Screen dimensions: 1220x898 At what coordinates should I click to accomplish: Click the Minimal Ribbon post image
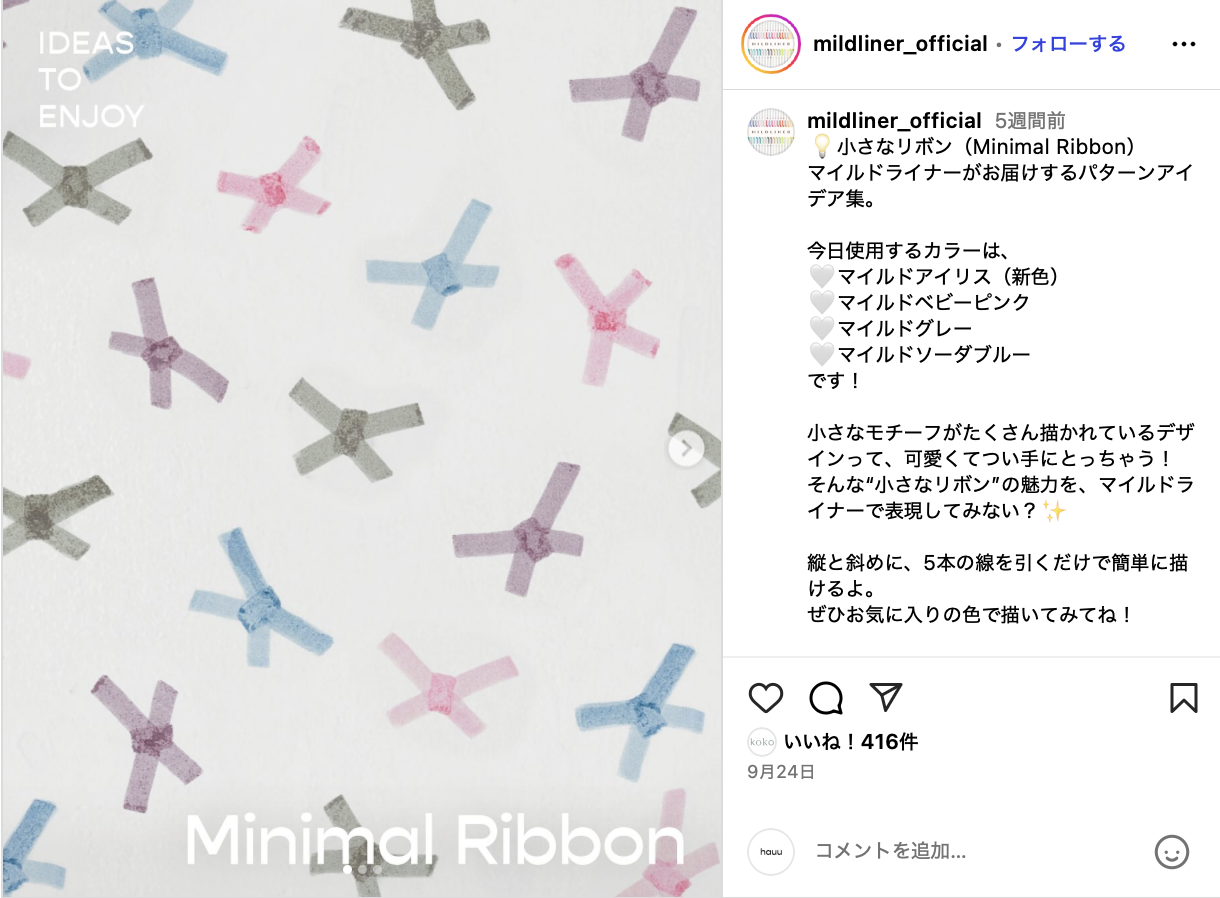click(x=362, y=449)
